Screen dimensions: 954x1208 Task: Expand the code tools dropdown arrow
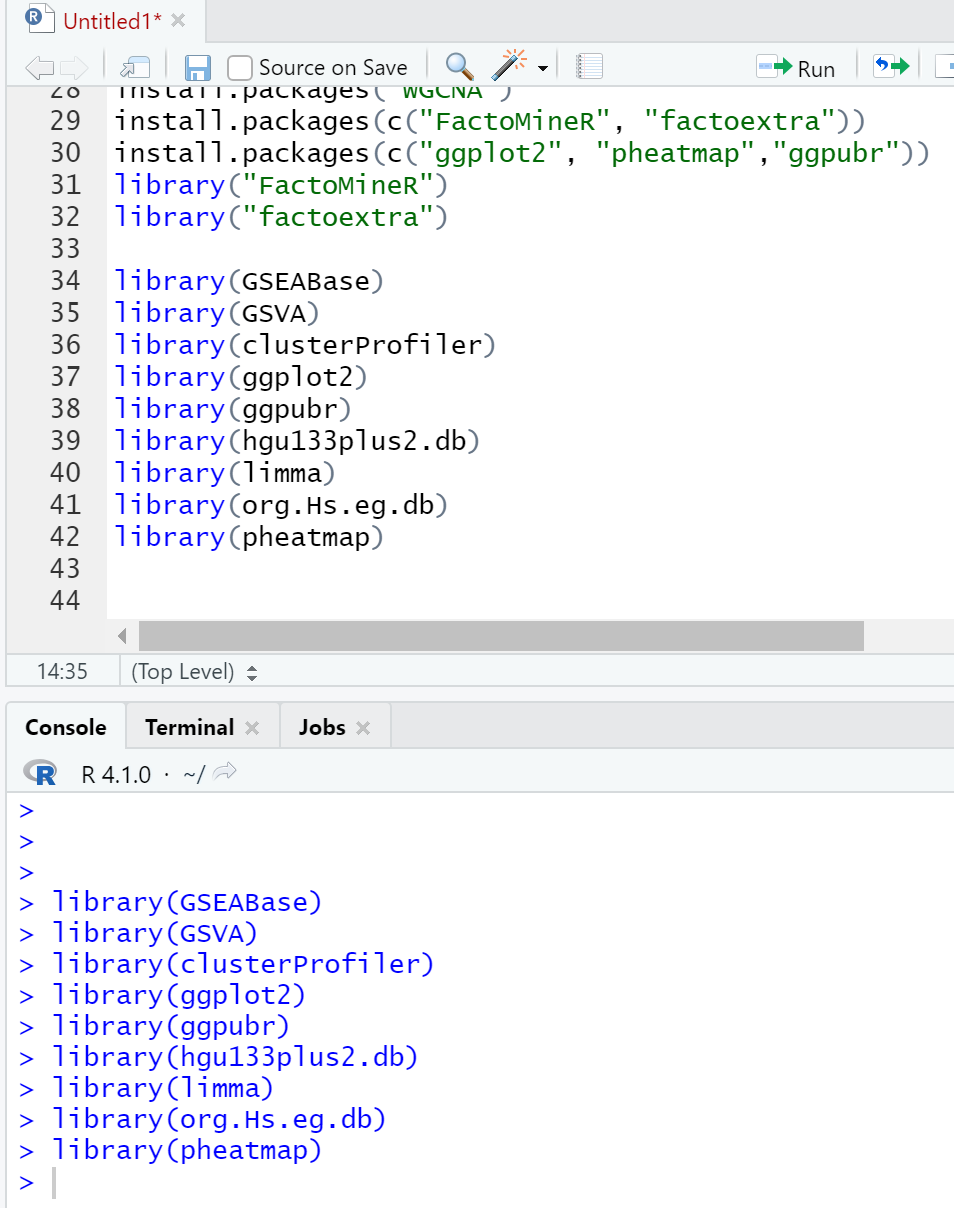click(x=543, y=68)
